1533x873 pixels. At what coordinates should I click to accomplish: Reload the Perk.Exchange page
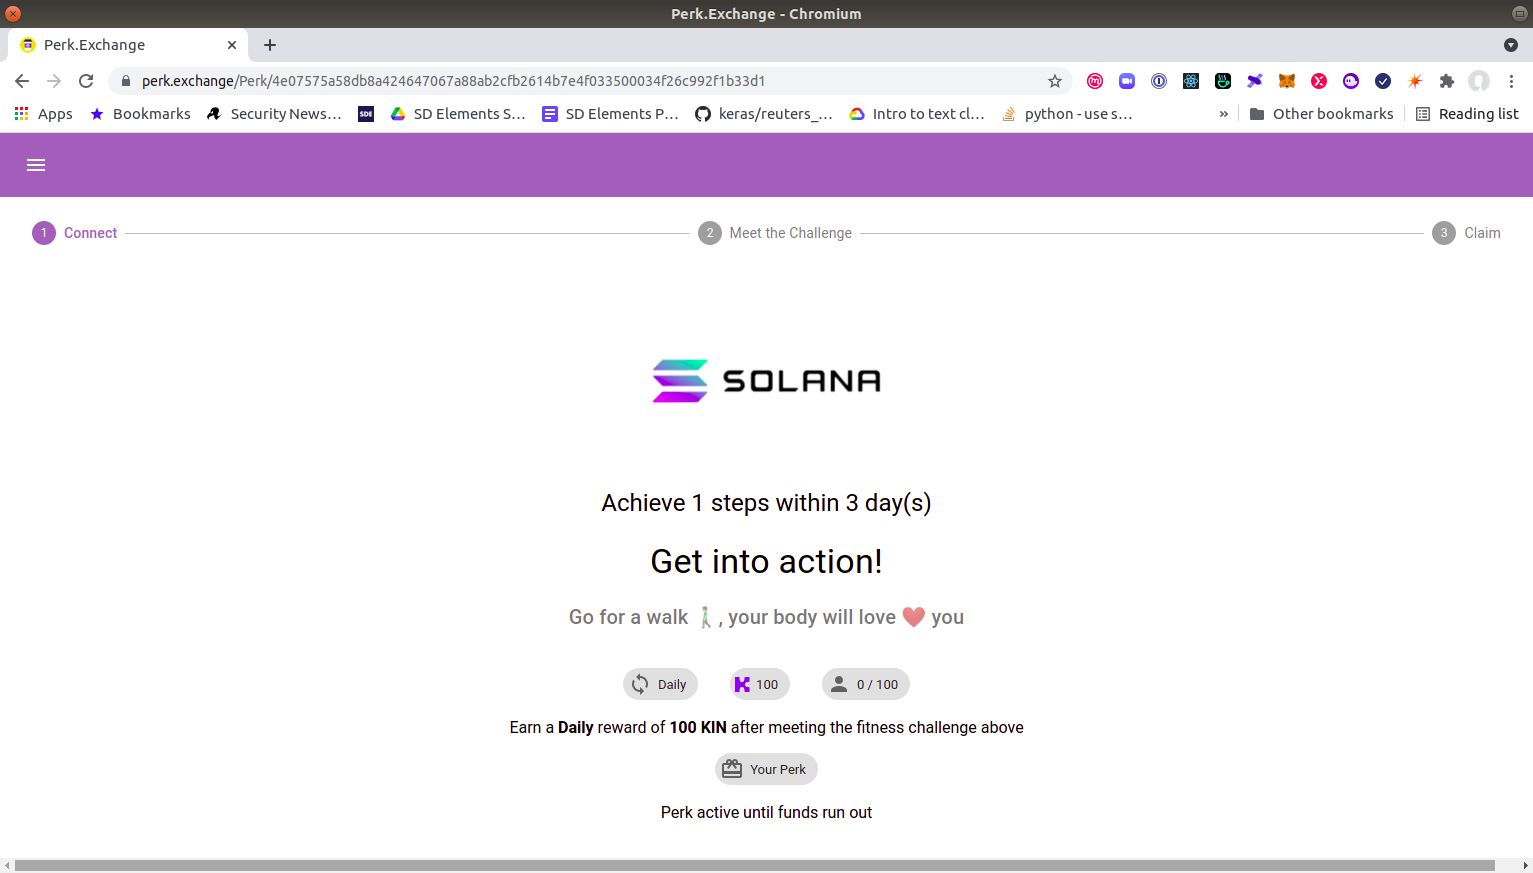[86, 81]
